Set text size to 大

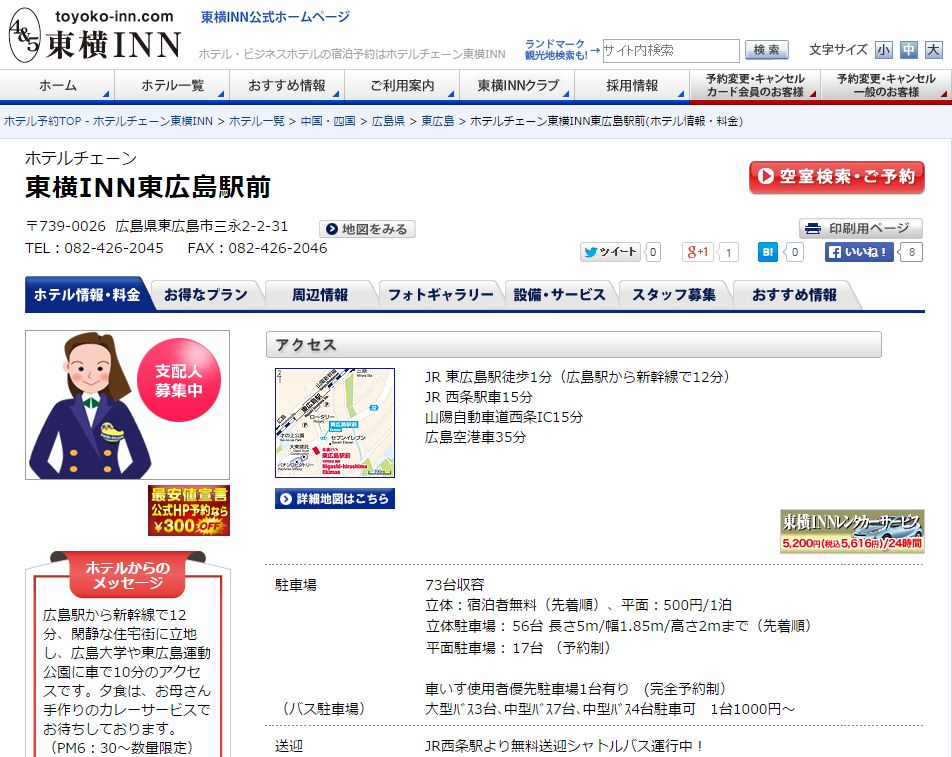933,50
